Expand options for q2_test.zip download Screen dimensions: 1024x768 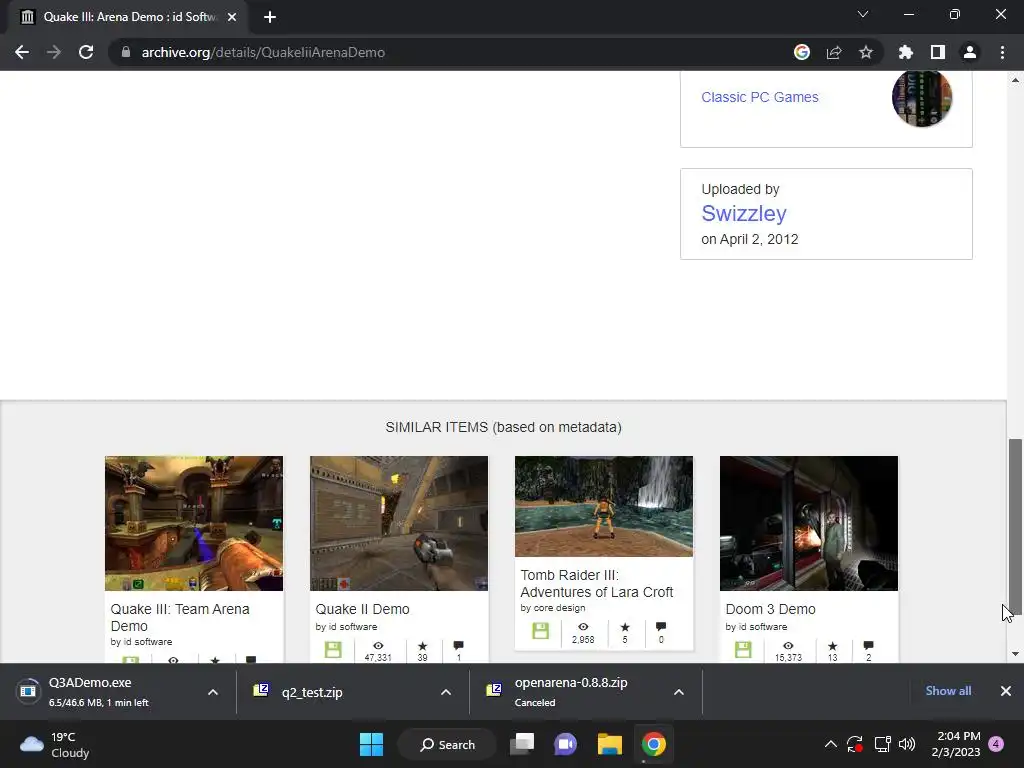[446, 692]
